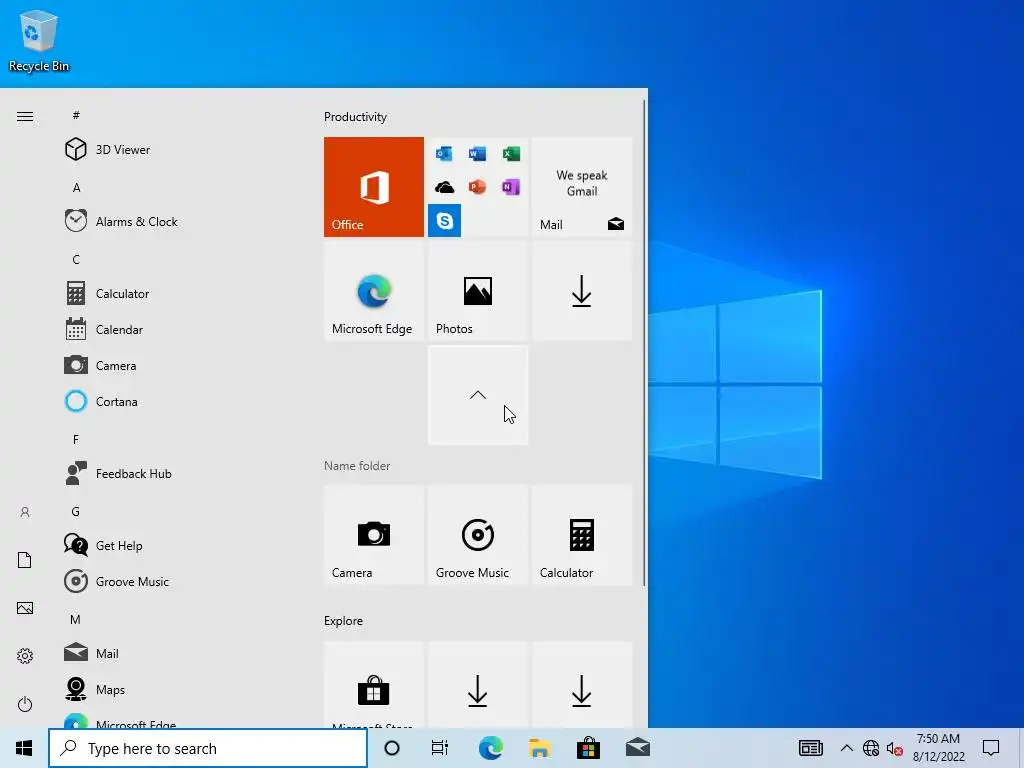The image size is (1024, 768).
Task: Open Power options in Start sidebar
Action: click(25, 704)
